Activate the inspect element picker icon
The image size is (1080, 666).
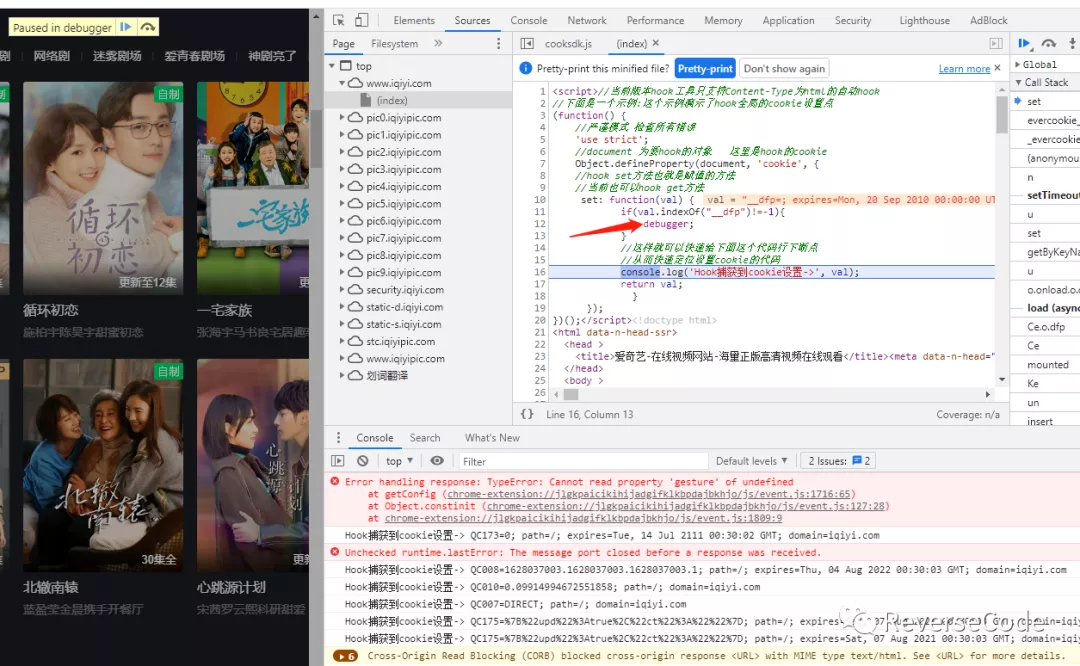[338, 20]
